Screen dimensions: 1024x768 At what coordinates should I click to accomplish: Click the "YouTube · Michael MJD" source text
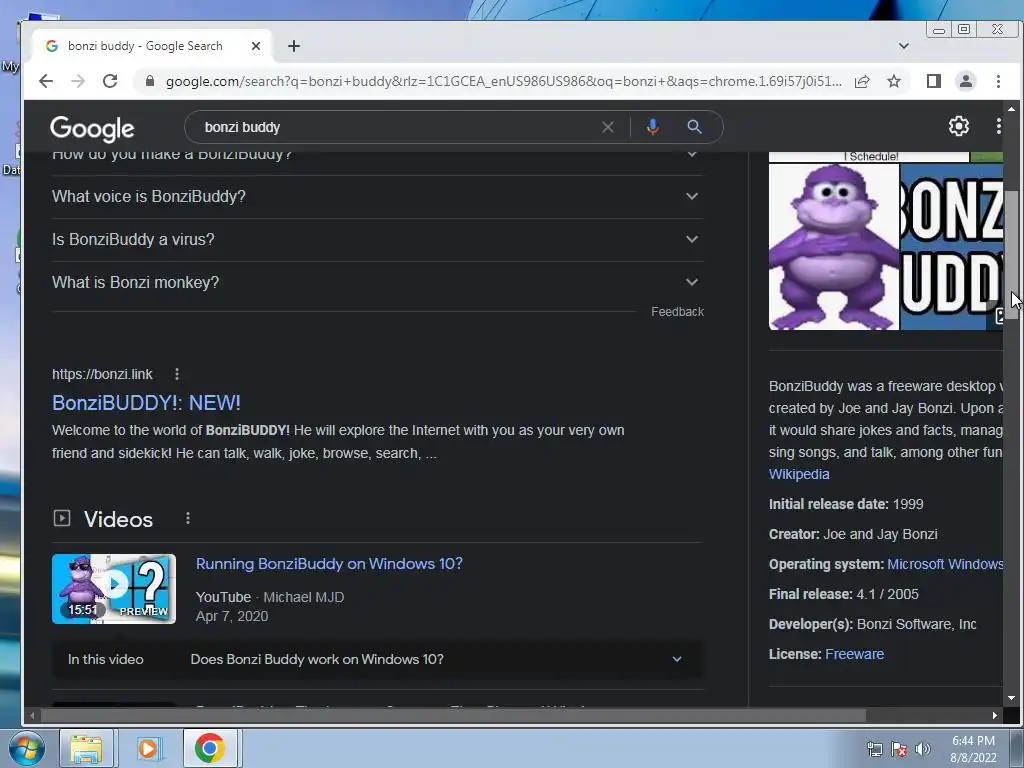click(270, 597)
